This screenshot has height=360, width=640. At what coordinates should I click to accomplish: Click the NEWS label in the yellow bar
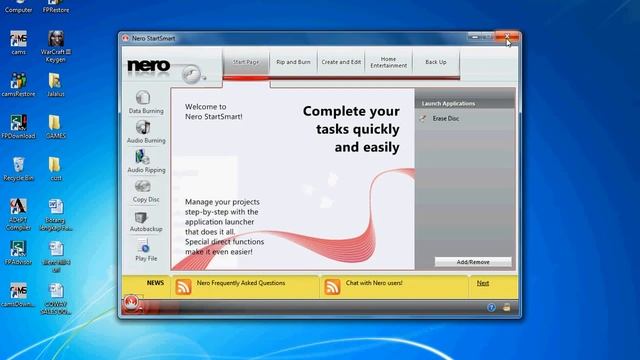click(155, 283)
